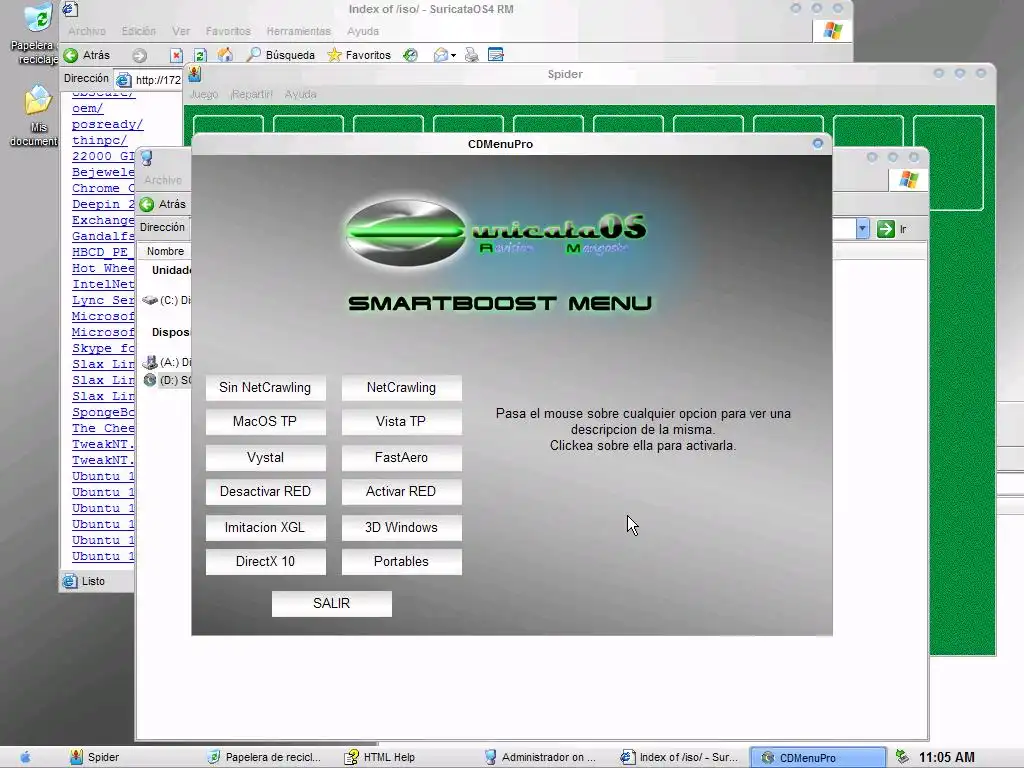Image resolution: width=1024 pixels, height=768 pixels.
Task: Open Archivo menu in Explorer window
Action: point(163,180)
